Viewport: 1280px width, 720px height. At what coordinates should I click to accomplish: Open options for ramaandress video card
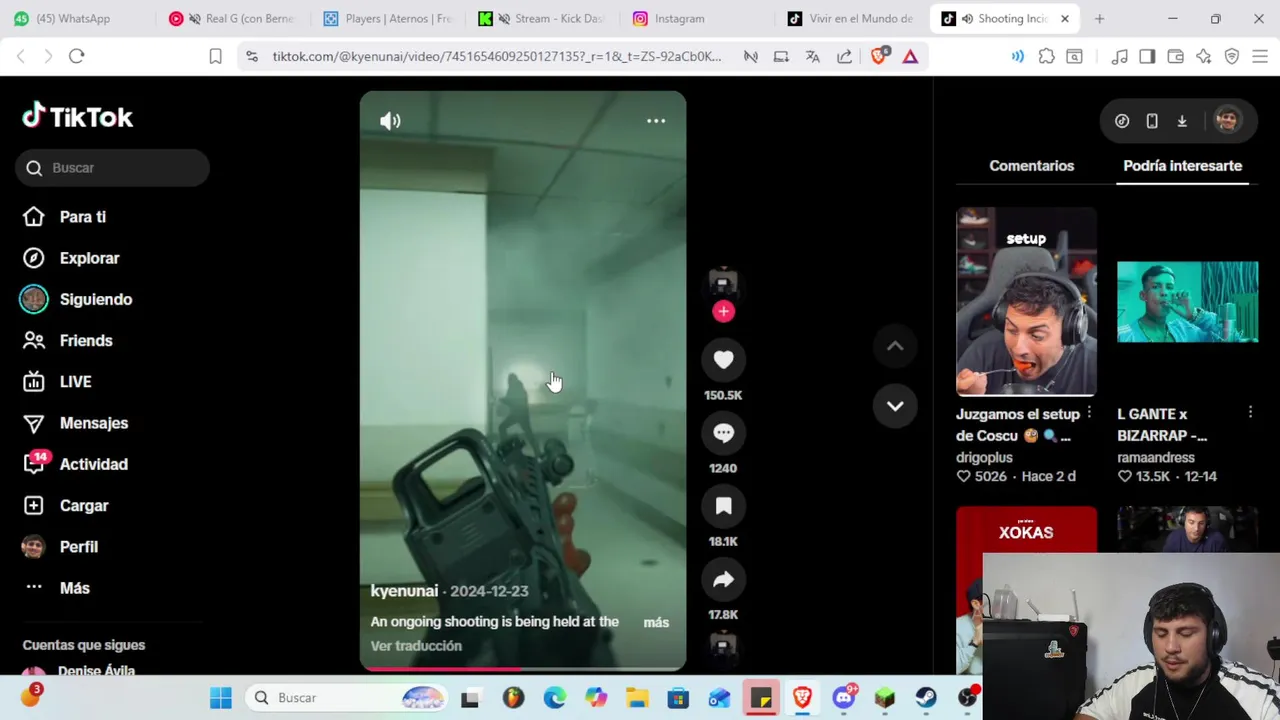pos(1250,413)
